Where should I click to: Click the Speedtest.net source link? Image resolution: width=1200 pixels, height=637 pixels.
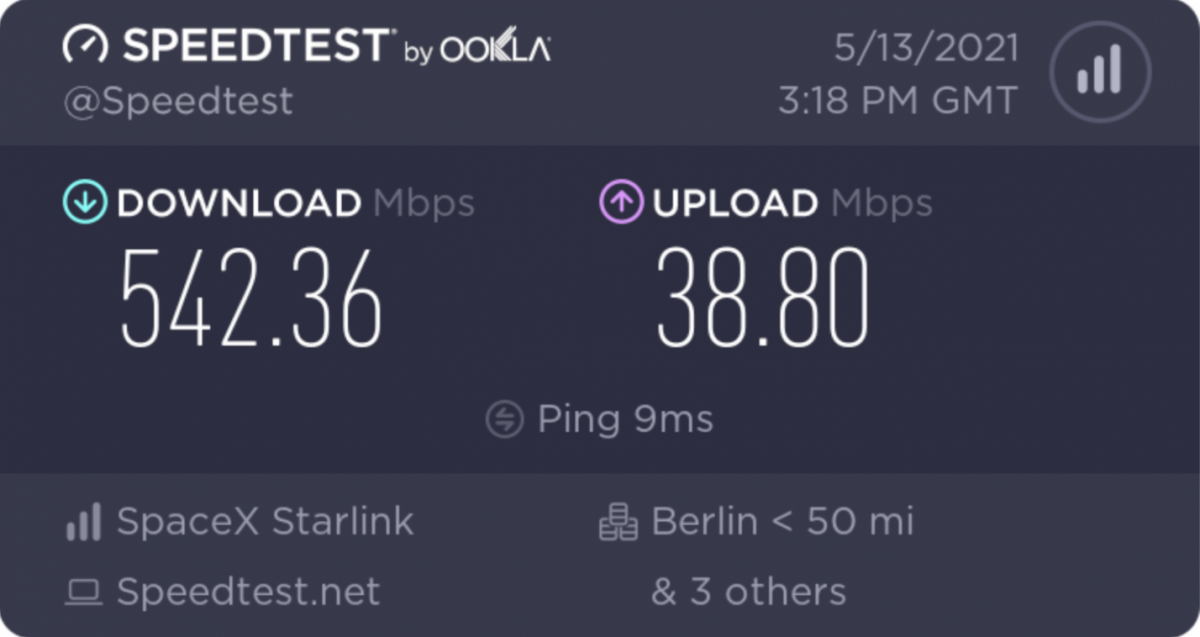click(x=248, y=592)
